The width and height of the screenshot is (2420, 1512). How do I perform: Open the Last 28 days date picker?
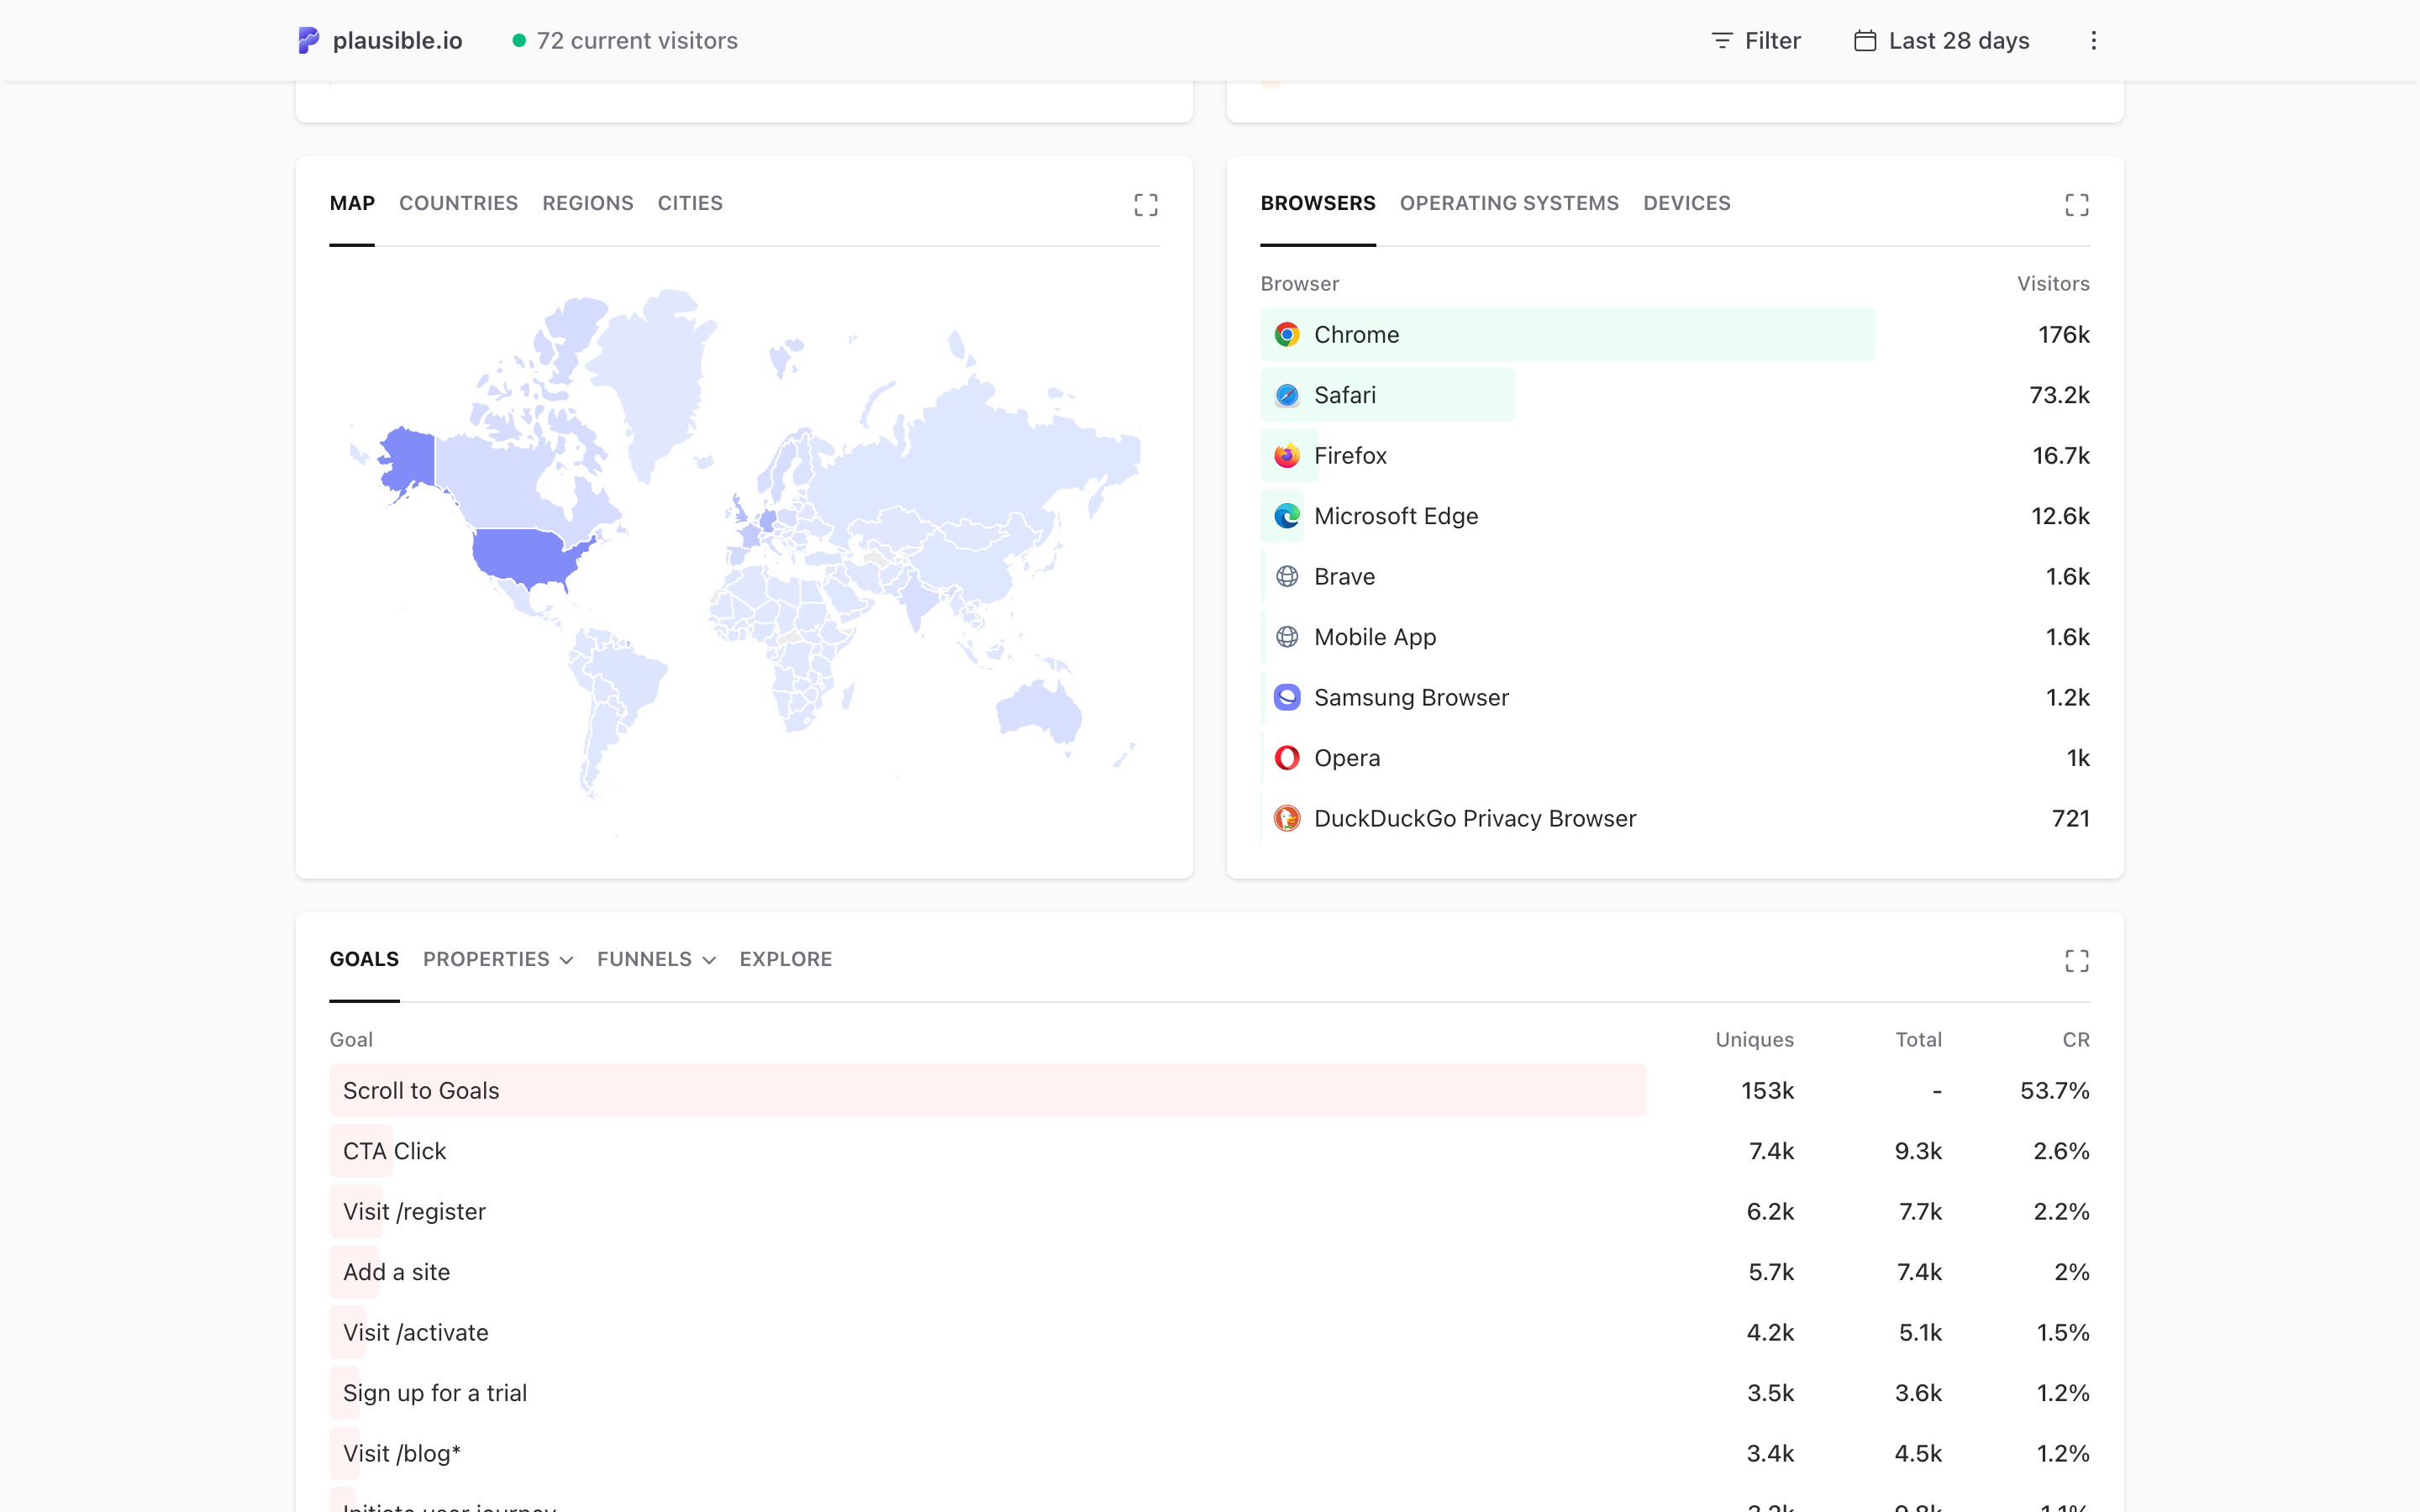click(x=1941, y=41)
